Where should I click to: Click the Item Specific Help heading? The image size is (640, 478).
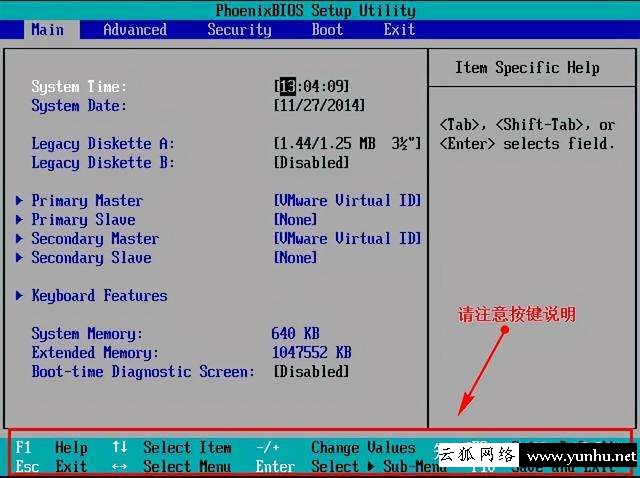point(527,68)
